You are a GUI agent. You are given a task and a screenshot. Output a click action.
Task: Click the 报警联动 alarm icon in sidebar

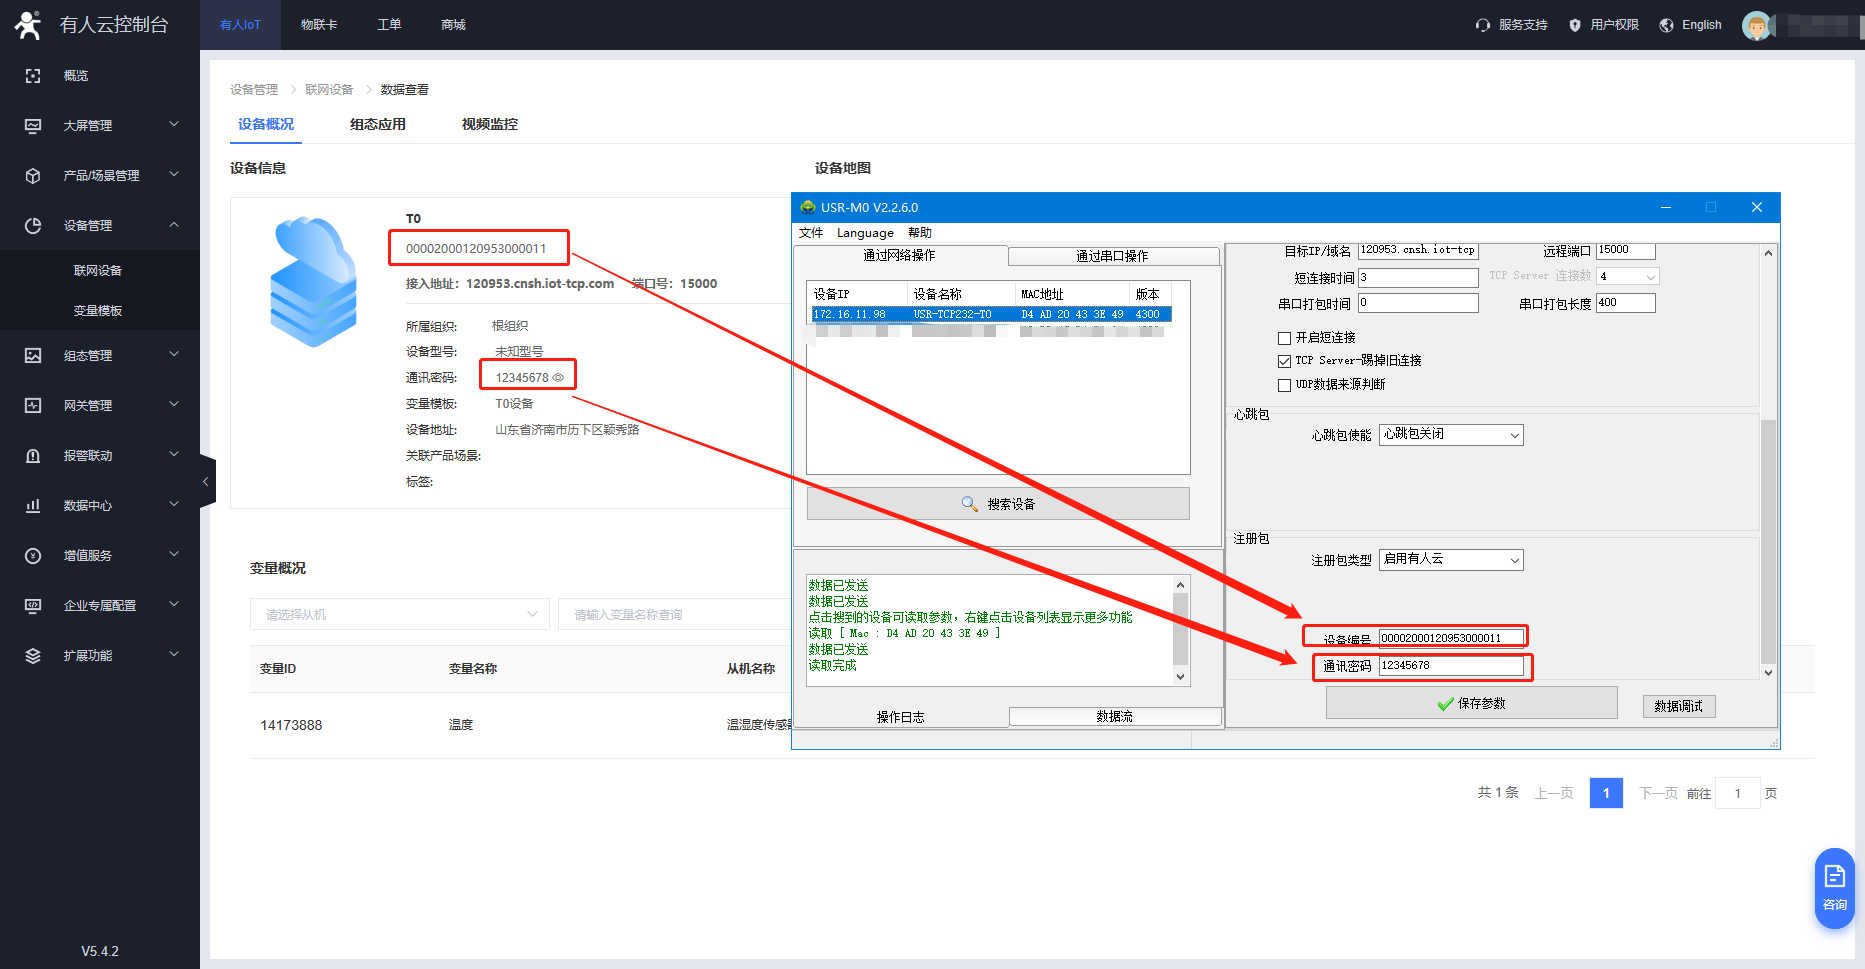[33, 456]
